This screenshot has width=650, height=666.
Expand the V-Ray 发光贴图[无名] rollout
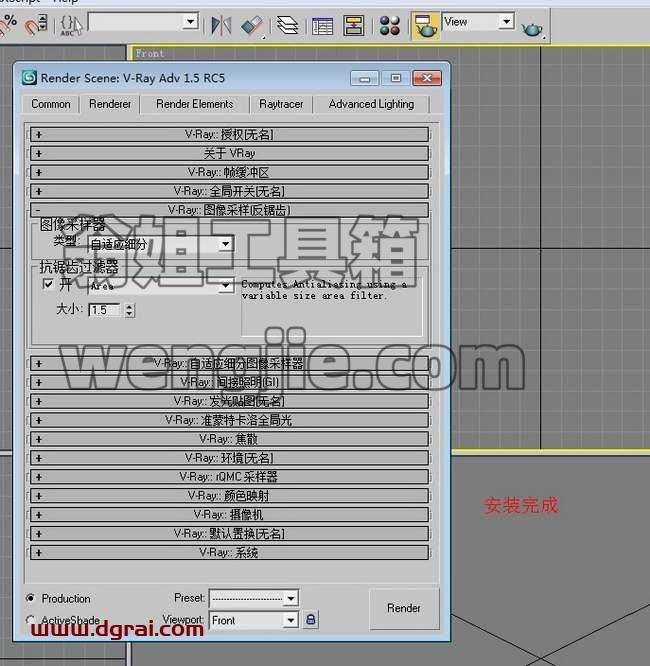point(229,401)
